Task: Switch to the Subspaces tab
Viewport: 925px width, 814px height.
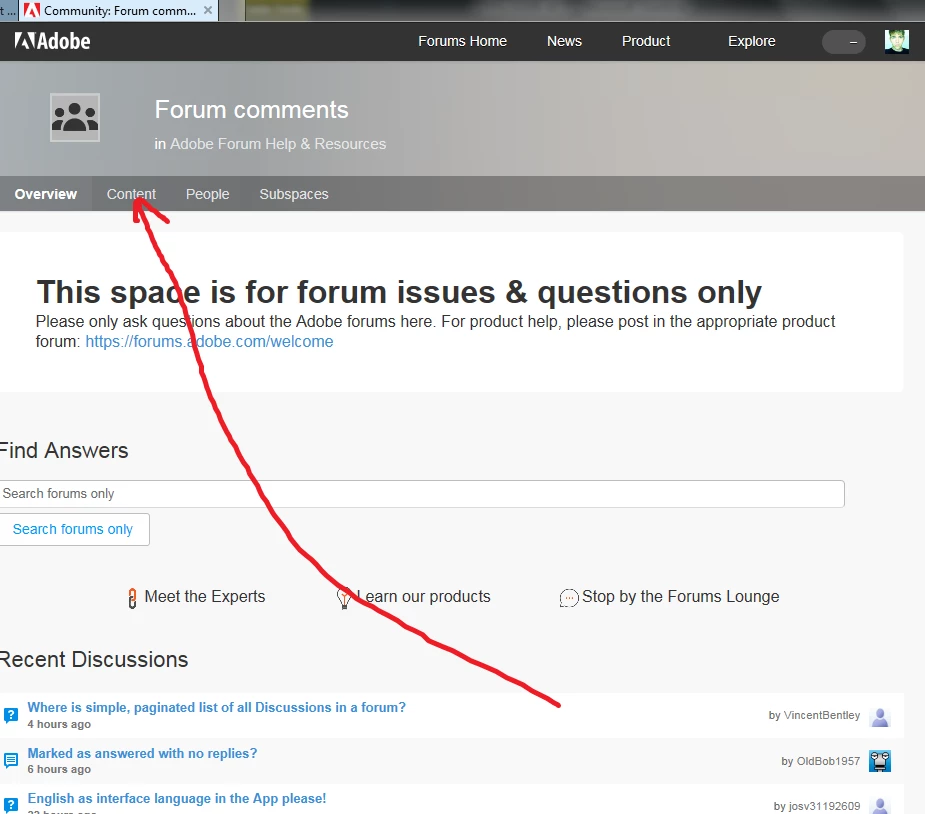Action: (x=294, y=194)
